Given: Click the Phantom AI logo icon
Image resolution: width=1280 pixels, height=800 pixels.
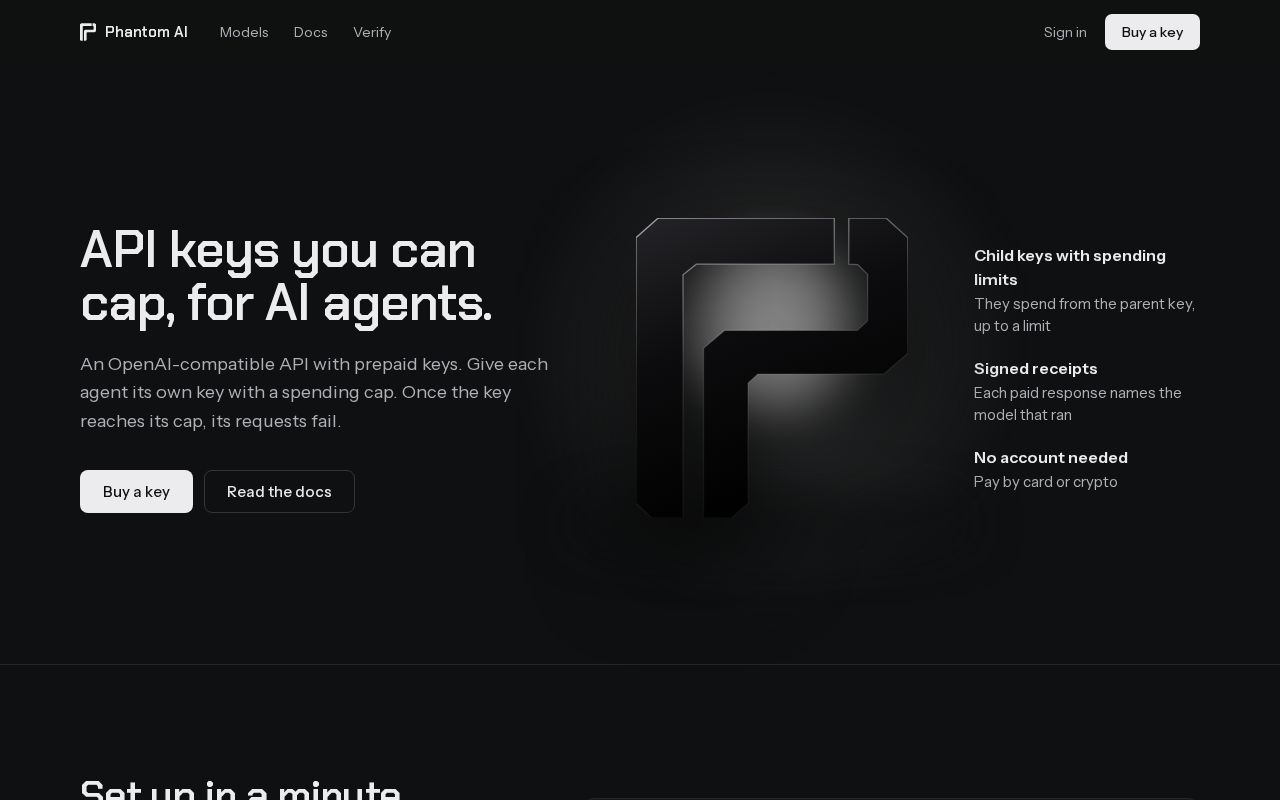Looking at the screenshot, I should (88, 32).
